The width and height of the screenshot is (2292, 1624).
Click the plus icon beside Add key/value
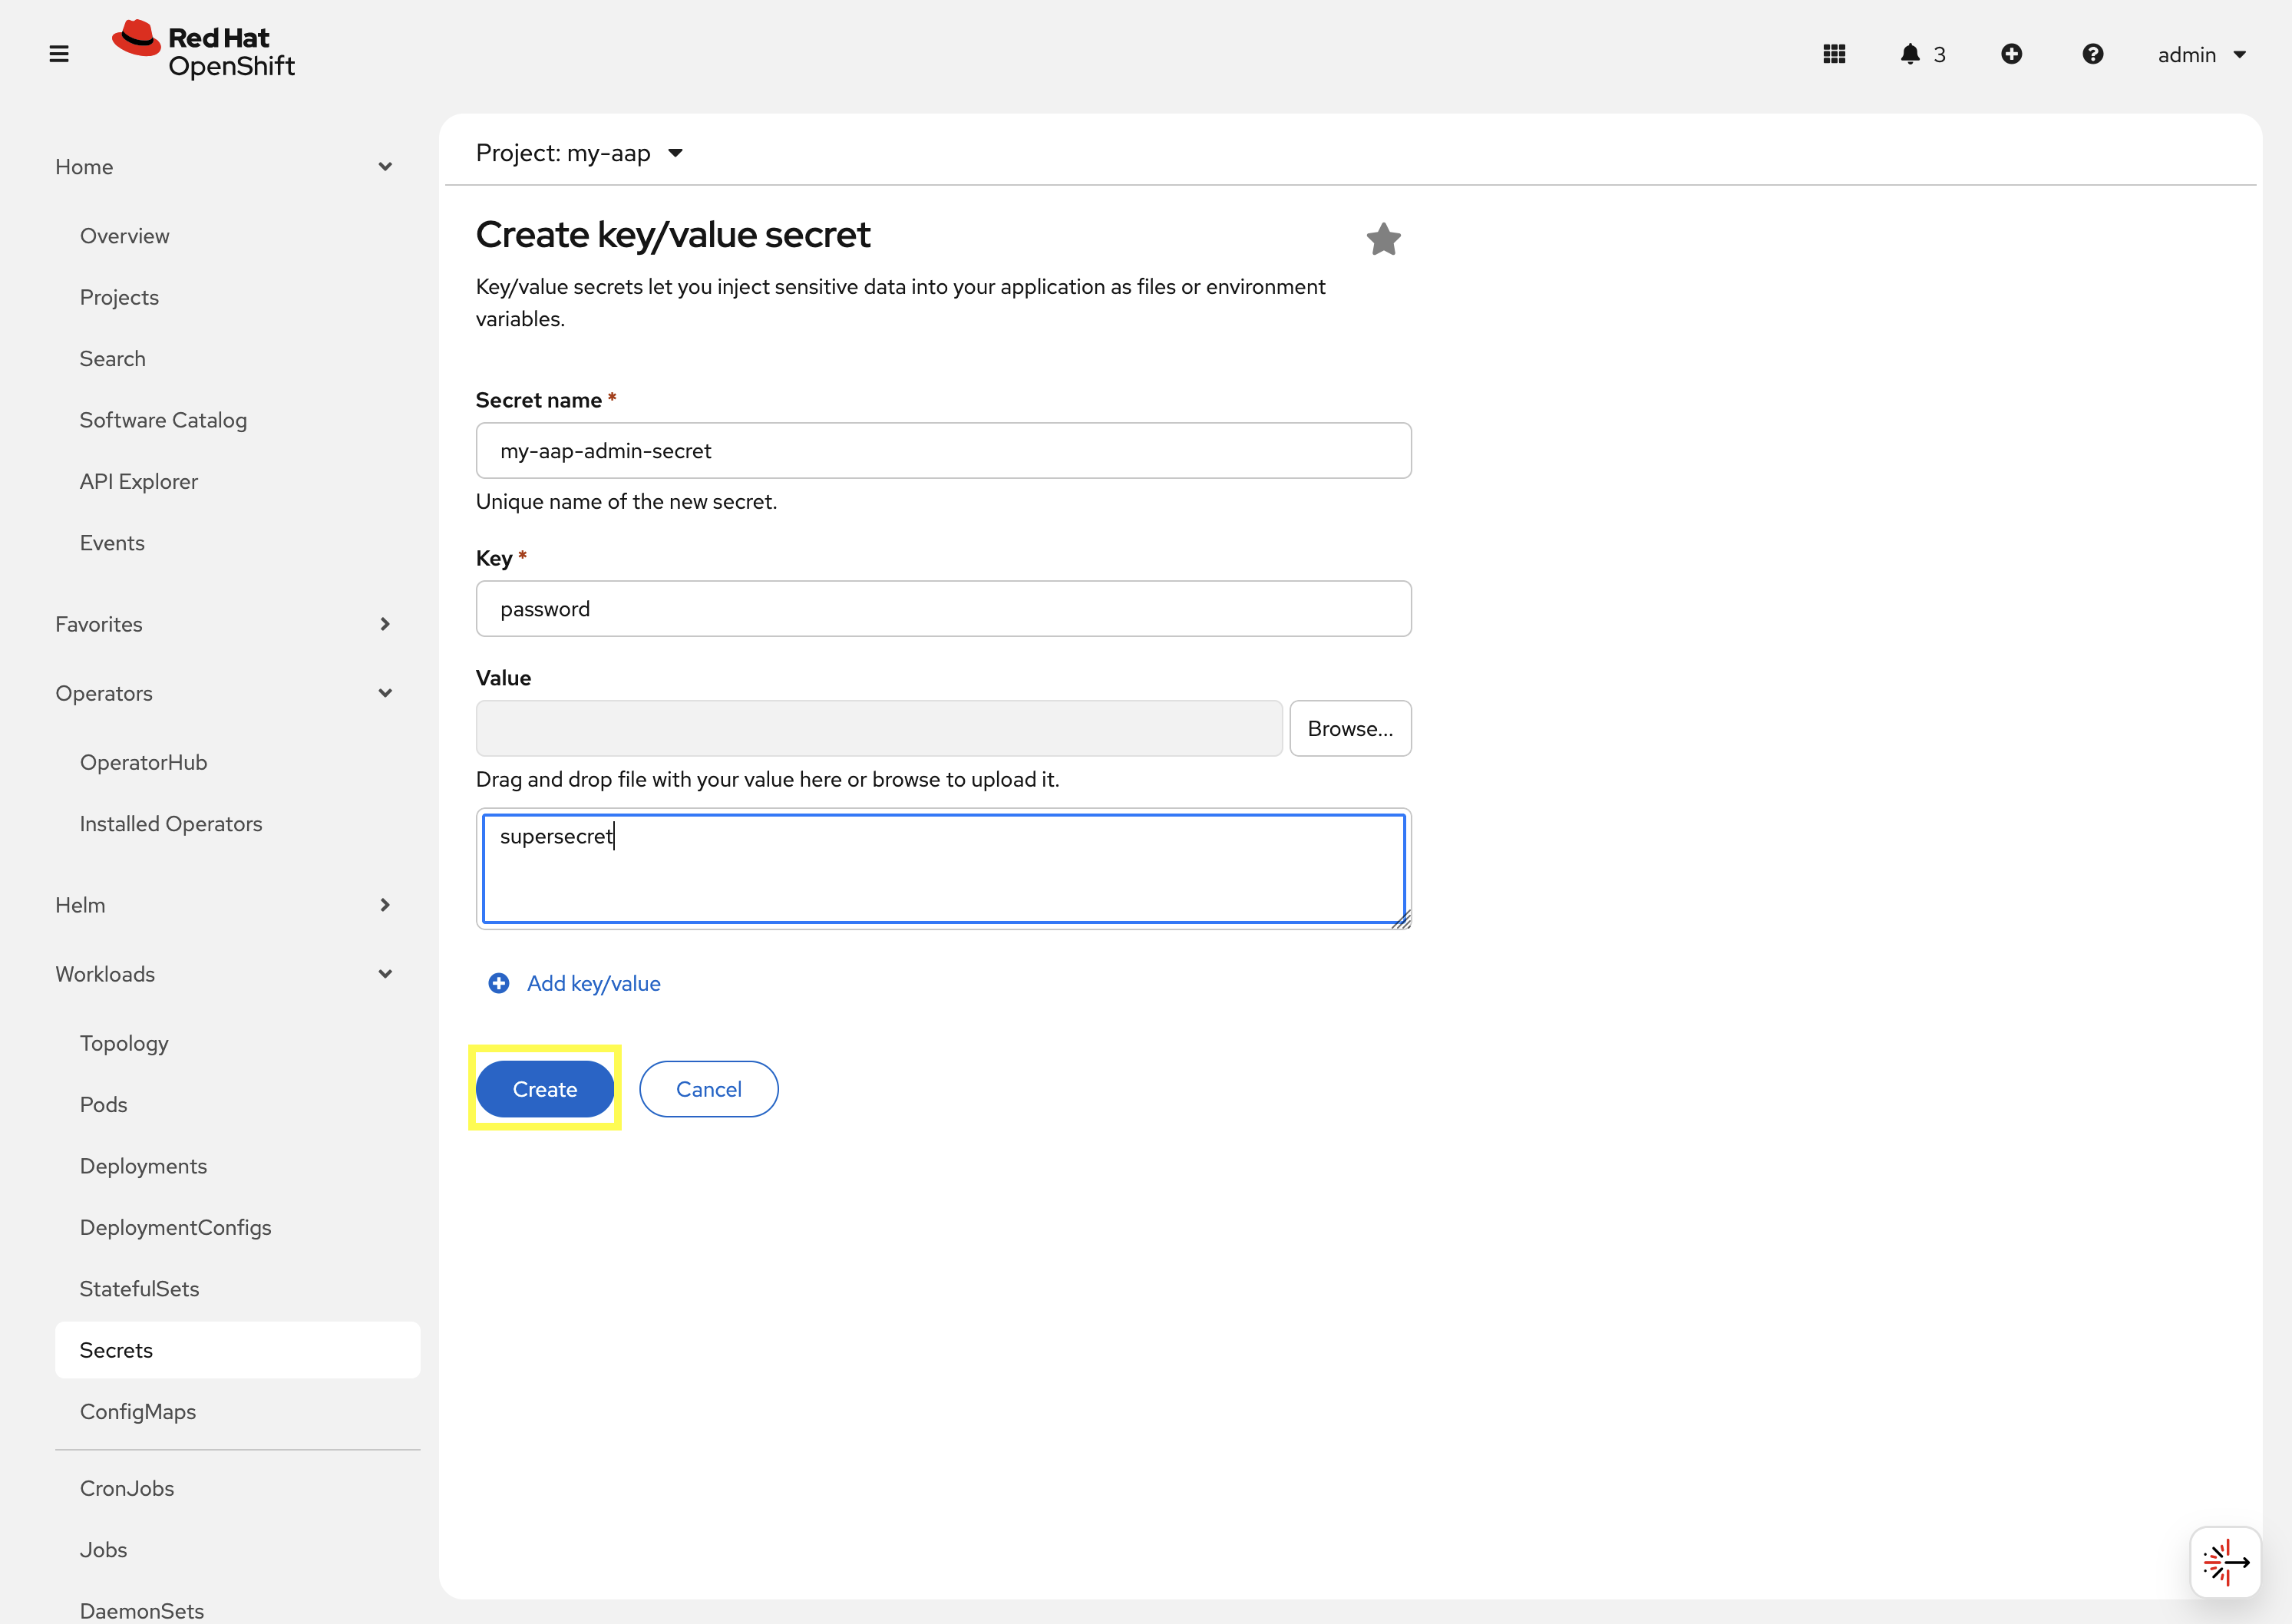[x=498, y=983]
